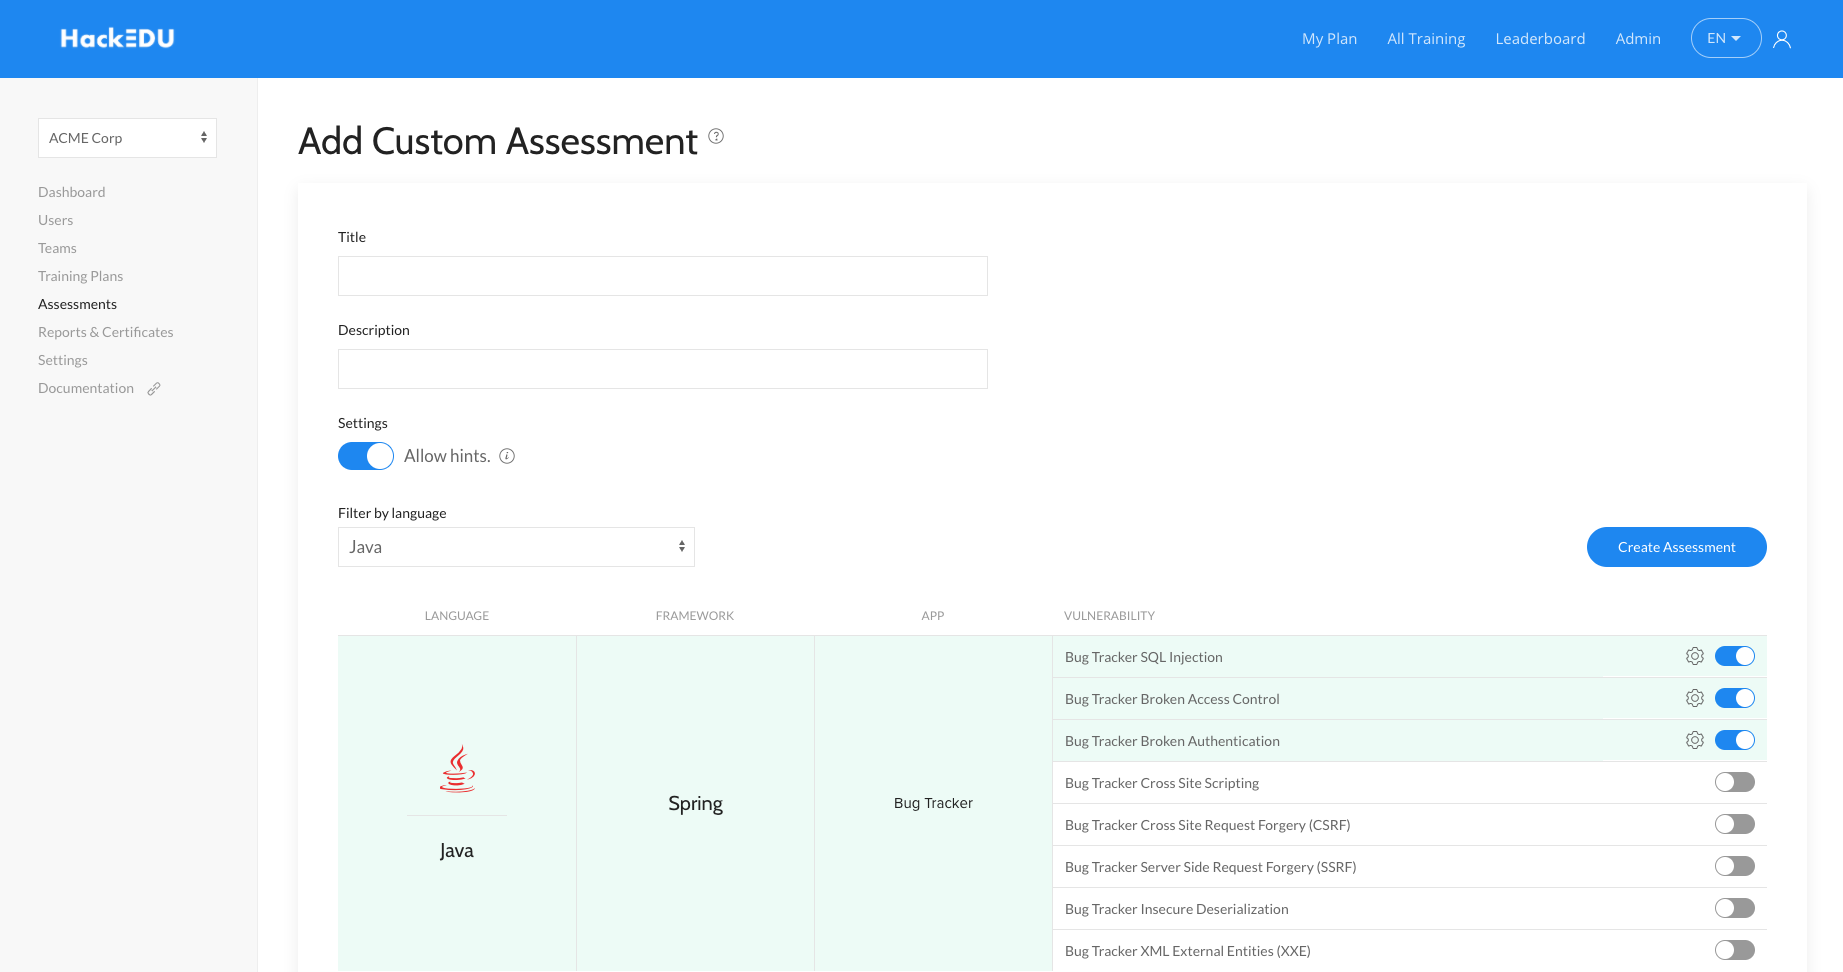The image size is (1843, 972).
Task: Enable XML External Entities (XXE) toggle
Action: (1735, 950)
